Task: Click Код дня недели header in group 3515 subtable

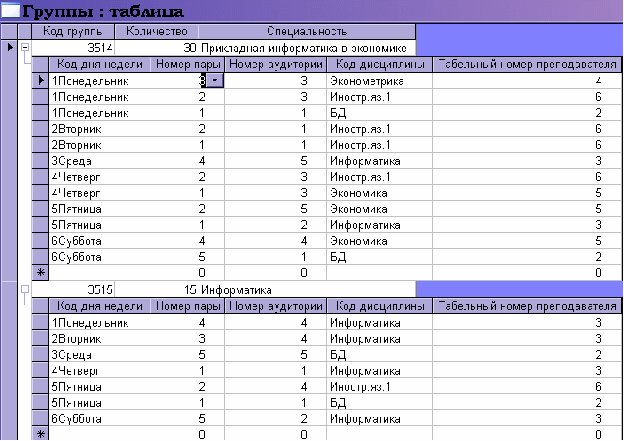Action: 99,306
